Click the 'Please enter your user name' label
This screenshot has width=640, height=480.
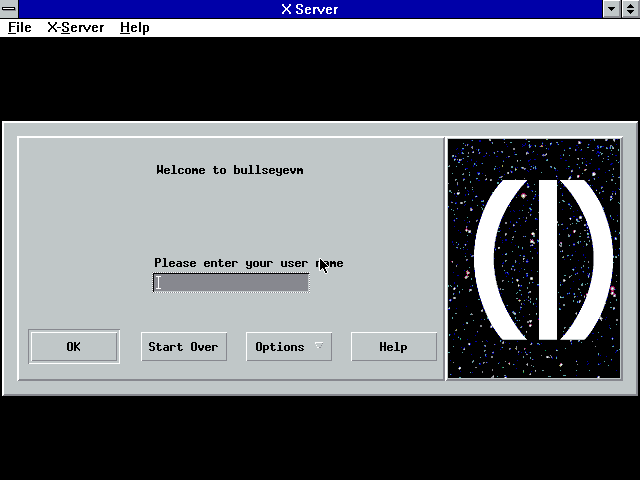pyautogui.click(x=249, y=263)
